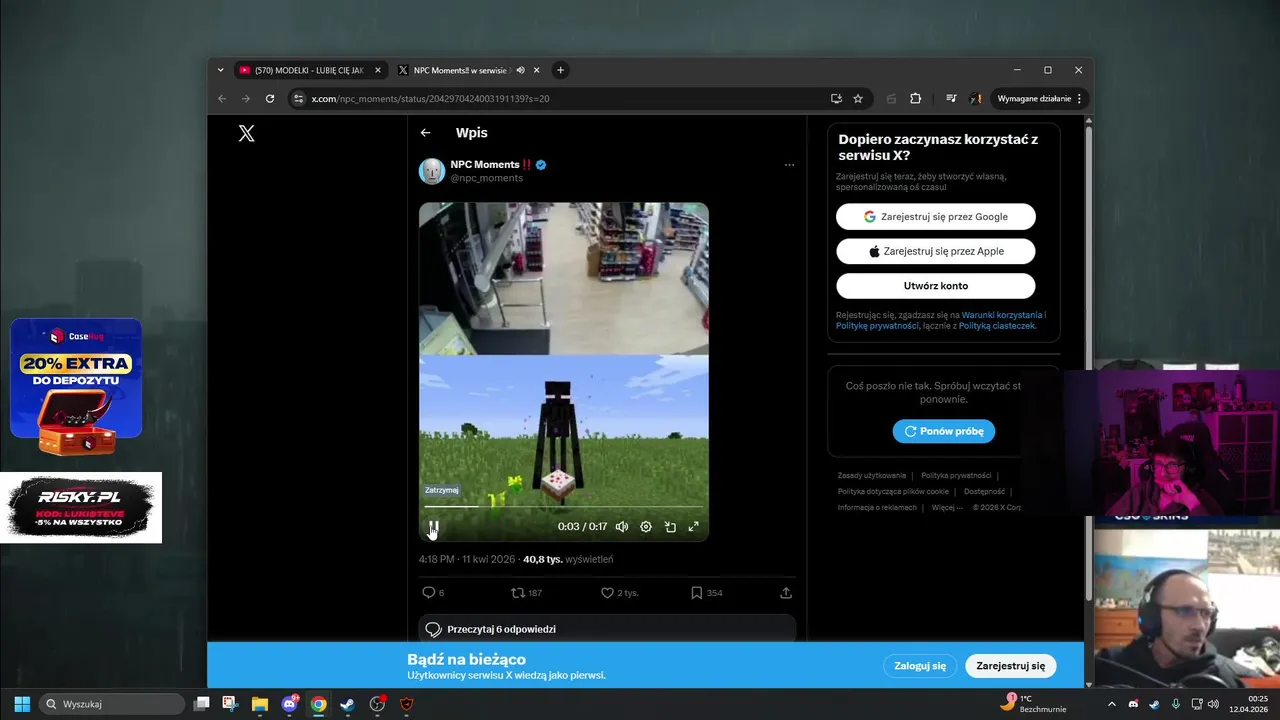Open the Polityką ciasteczek link
This screenshot has height=720, width=1280.
pos(997,326)
